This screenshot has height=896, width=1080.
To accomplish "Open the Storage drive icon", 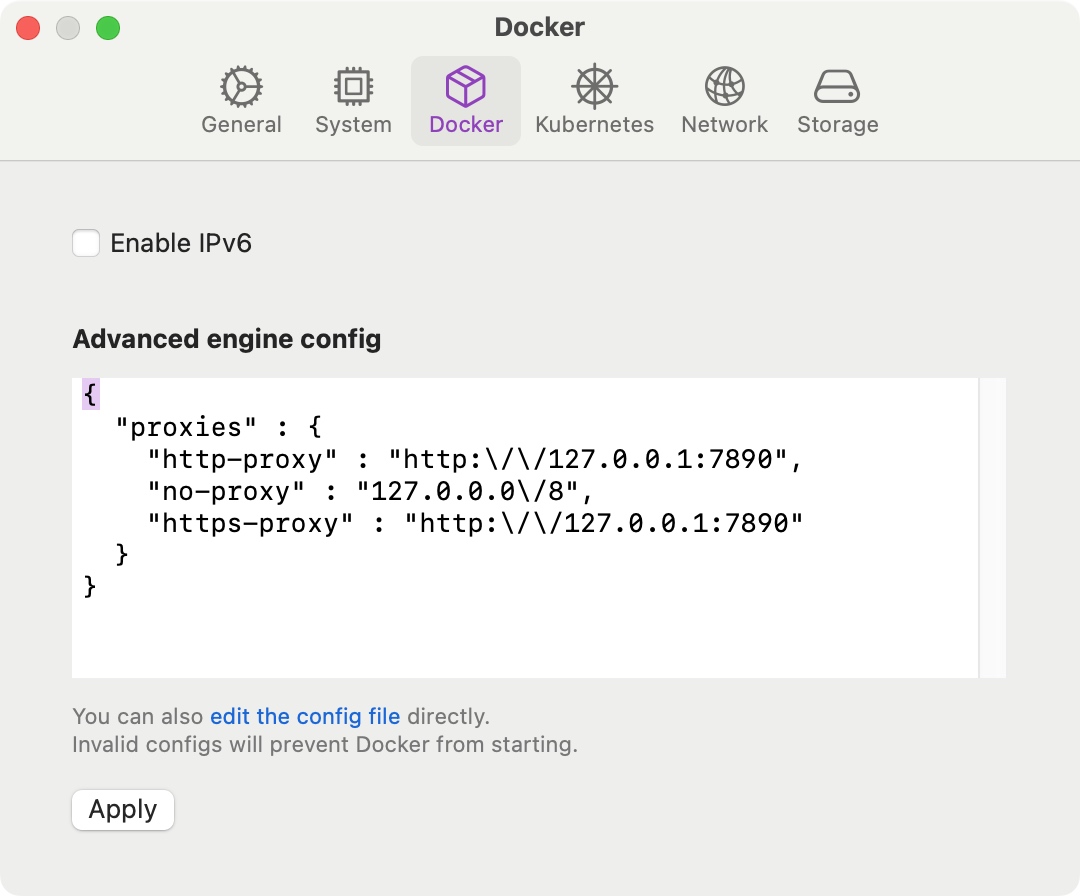I will (x=837, y=100).
